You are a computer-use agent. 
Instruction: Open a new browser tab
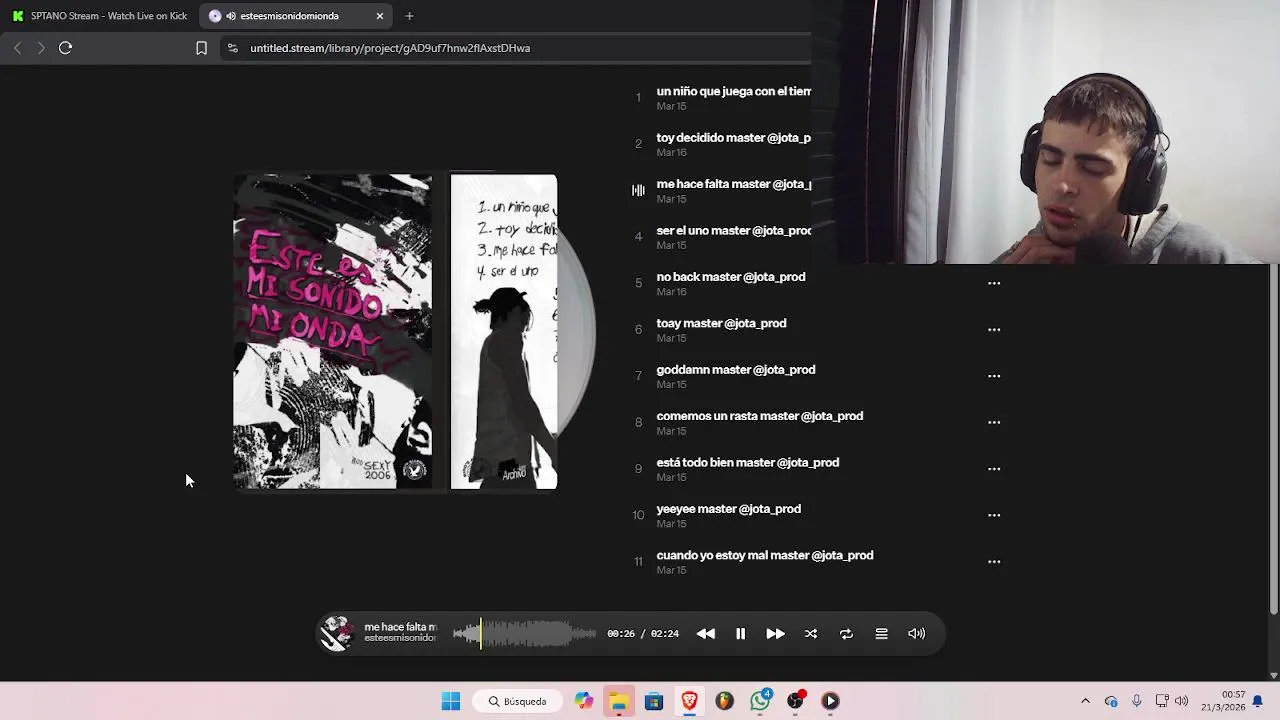pyautogui.click(x=409, y=16)
